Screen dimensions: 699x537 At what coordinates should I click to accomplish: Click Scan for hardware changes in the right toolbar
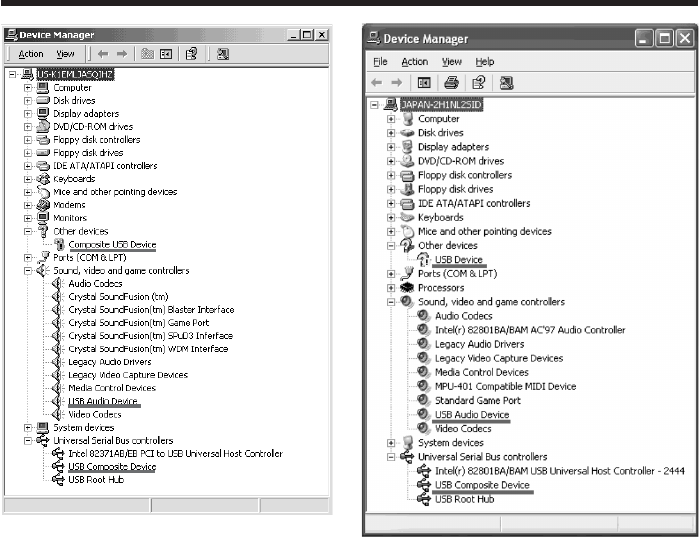pos(506,82)
